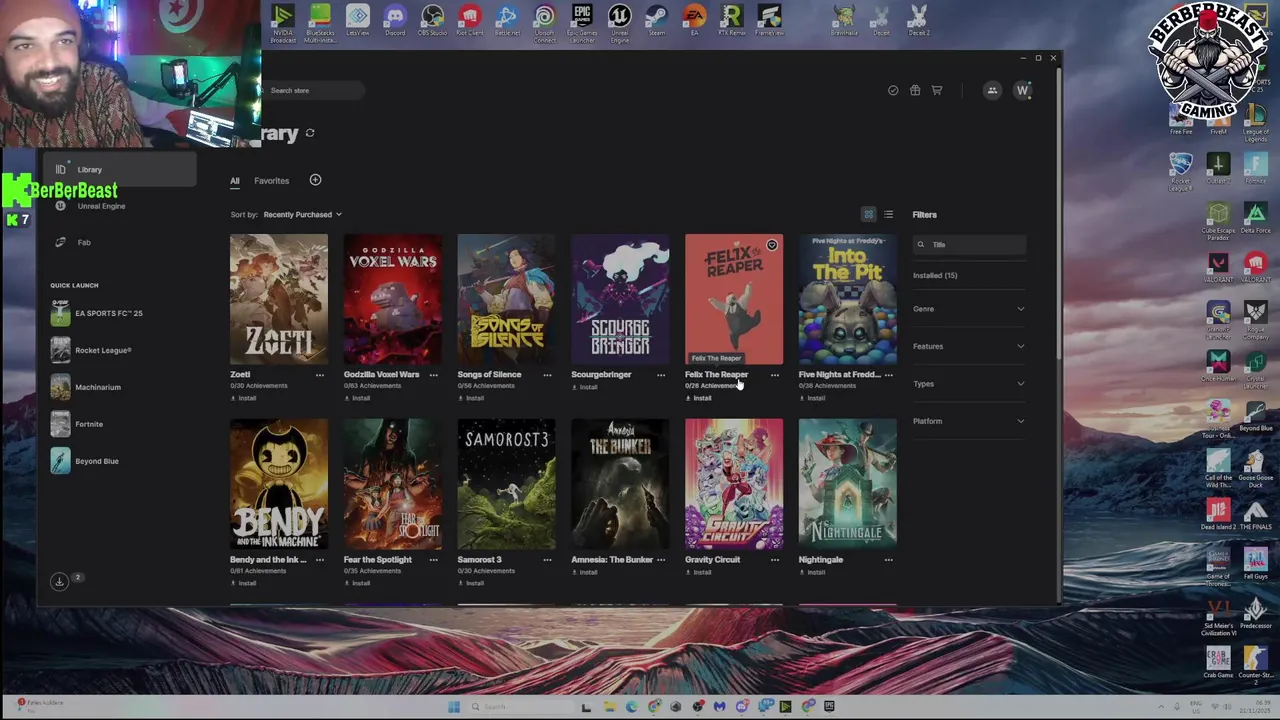1280x720 pixels.
Task: Open the NVIDIA Broadcast desktop icon
Action: coord(283,23)
